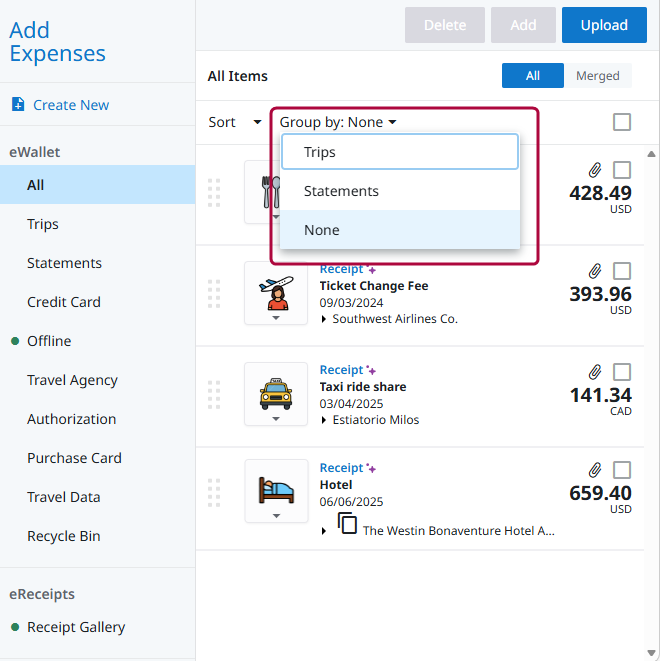Screen dimensions: 660x661
Task: Click the Taxi ride share title
Action: coord(363,387)
